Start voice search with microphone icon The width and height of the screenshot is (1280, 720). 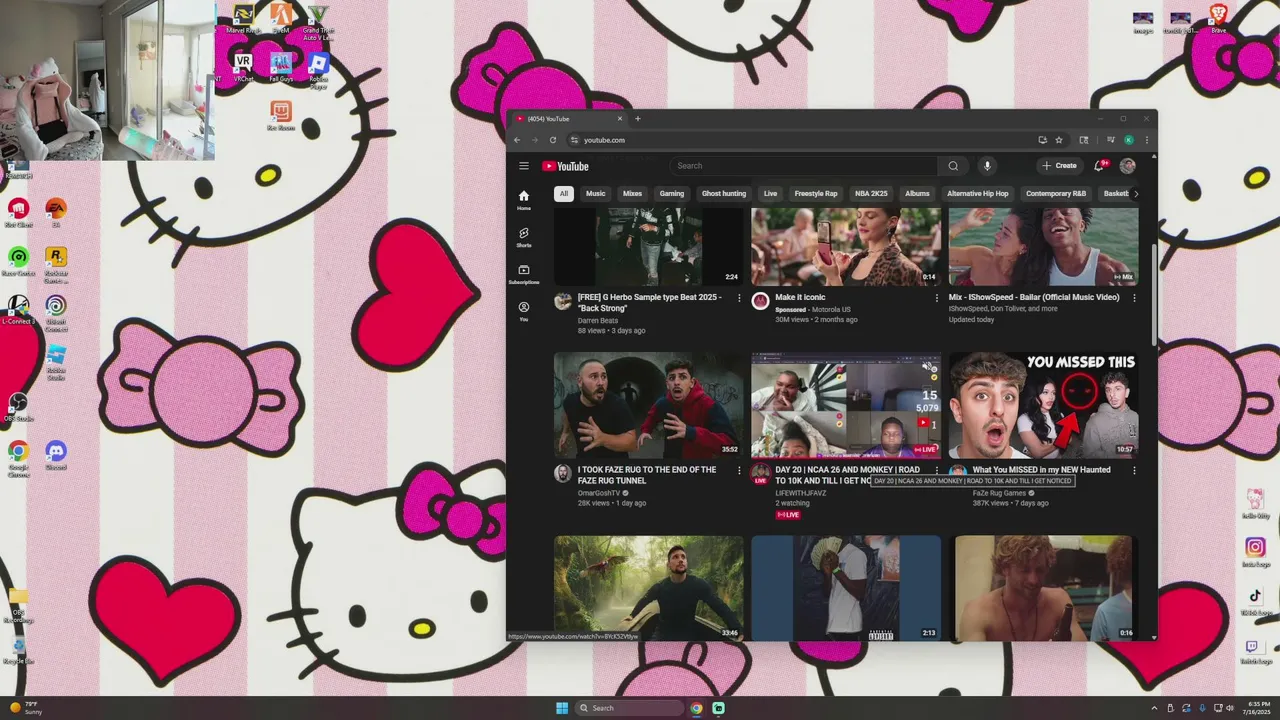pos(987,166)
